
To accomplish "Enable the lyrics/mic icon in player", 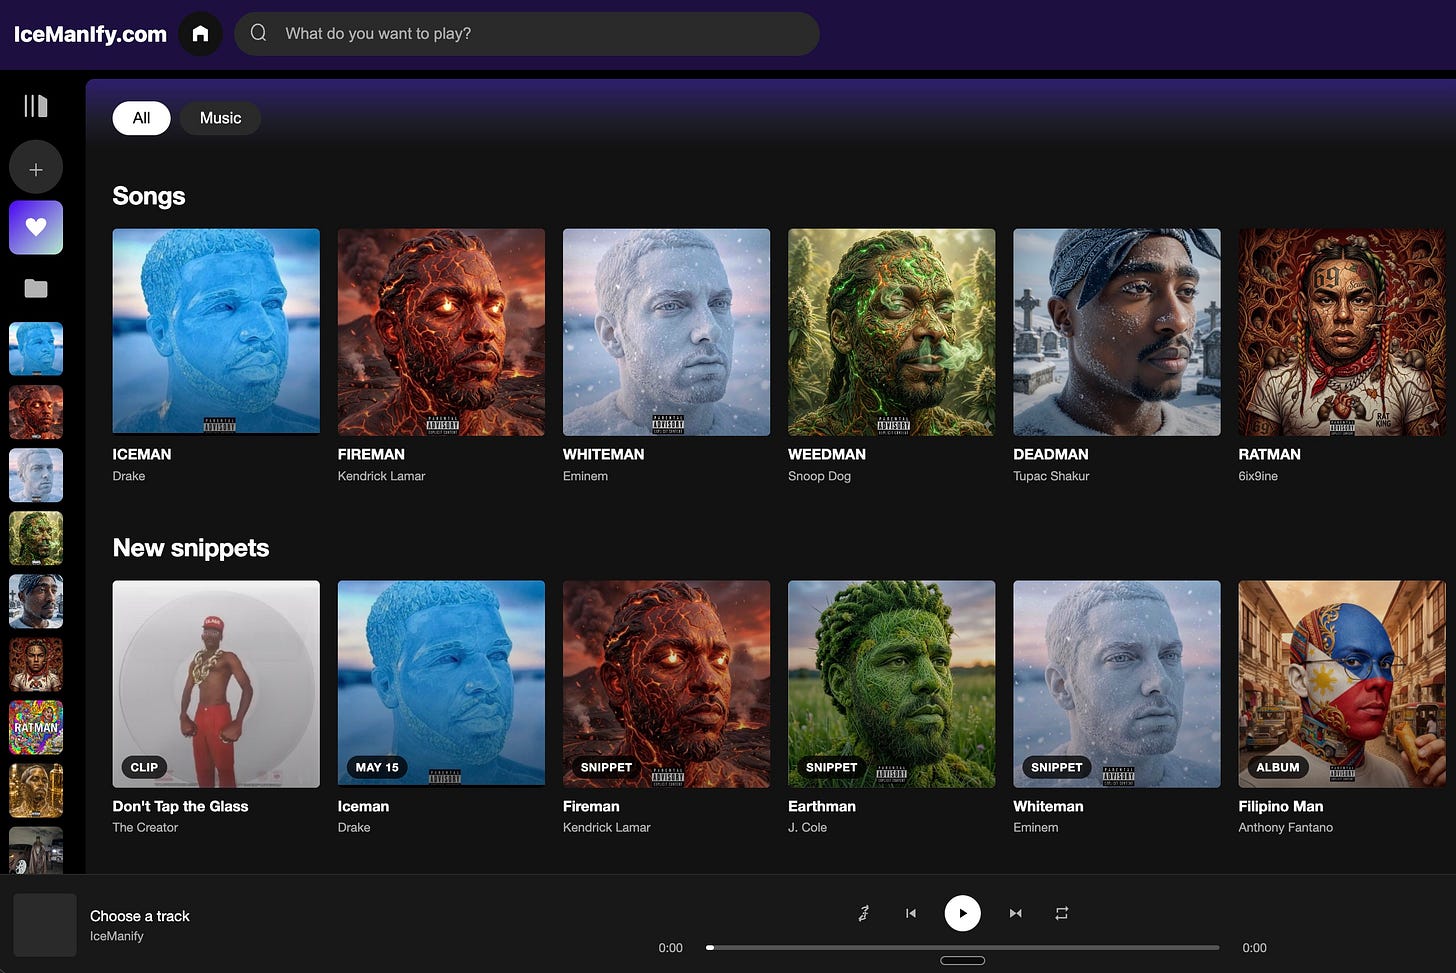I will [x=864, y=913].
